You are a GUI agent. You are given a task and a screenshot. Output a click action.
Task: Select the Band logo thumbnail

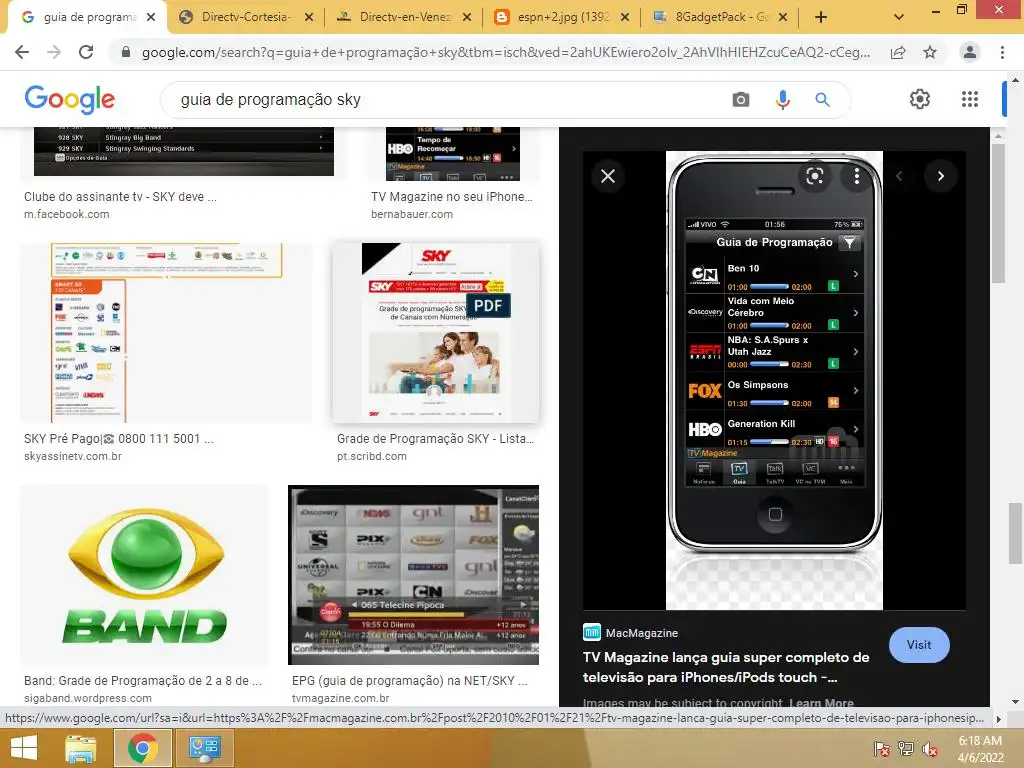(144, 575)
